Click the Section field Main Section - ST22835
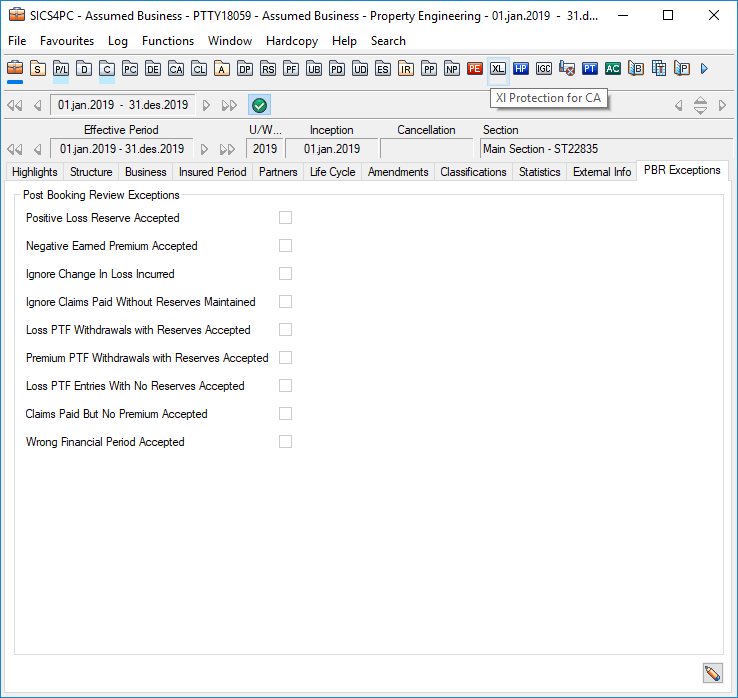The image size is (738, 698). [x=600, y=149]
